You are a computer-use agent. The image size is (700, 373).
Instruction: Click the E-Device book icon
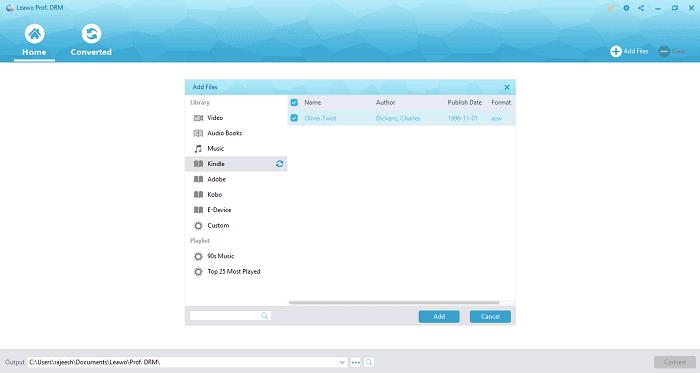[x=198, y=210]
